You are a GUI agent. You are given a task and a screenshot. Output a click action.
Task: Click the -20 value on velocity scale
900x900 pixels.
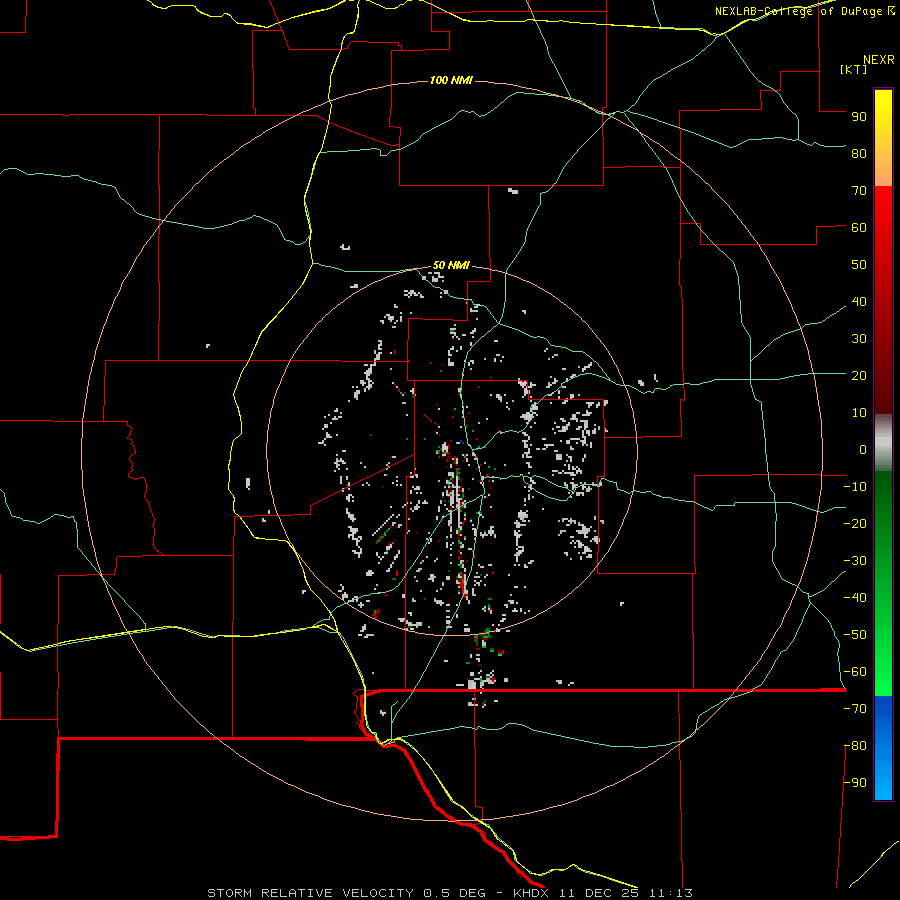click(x=855, y=523)
